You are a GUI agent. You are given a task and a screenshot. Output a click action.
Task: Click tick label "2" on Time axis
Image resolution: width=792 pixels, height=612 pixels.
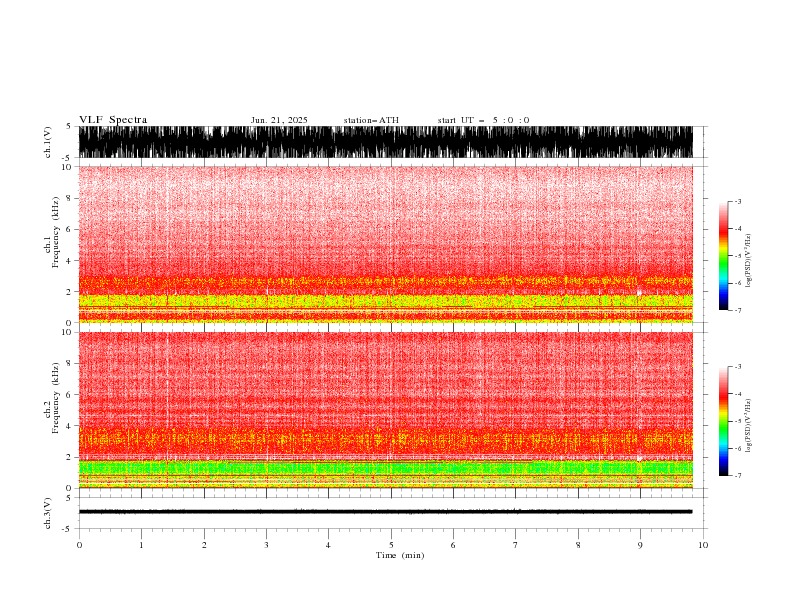[x=204, y=545]
